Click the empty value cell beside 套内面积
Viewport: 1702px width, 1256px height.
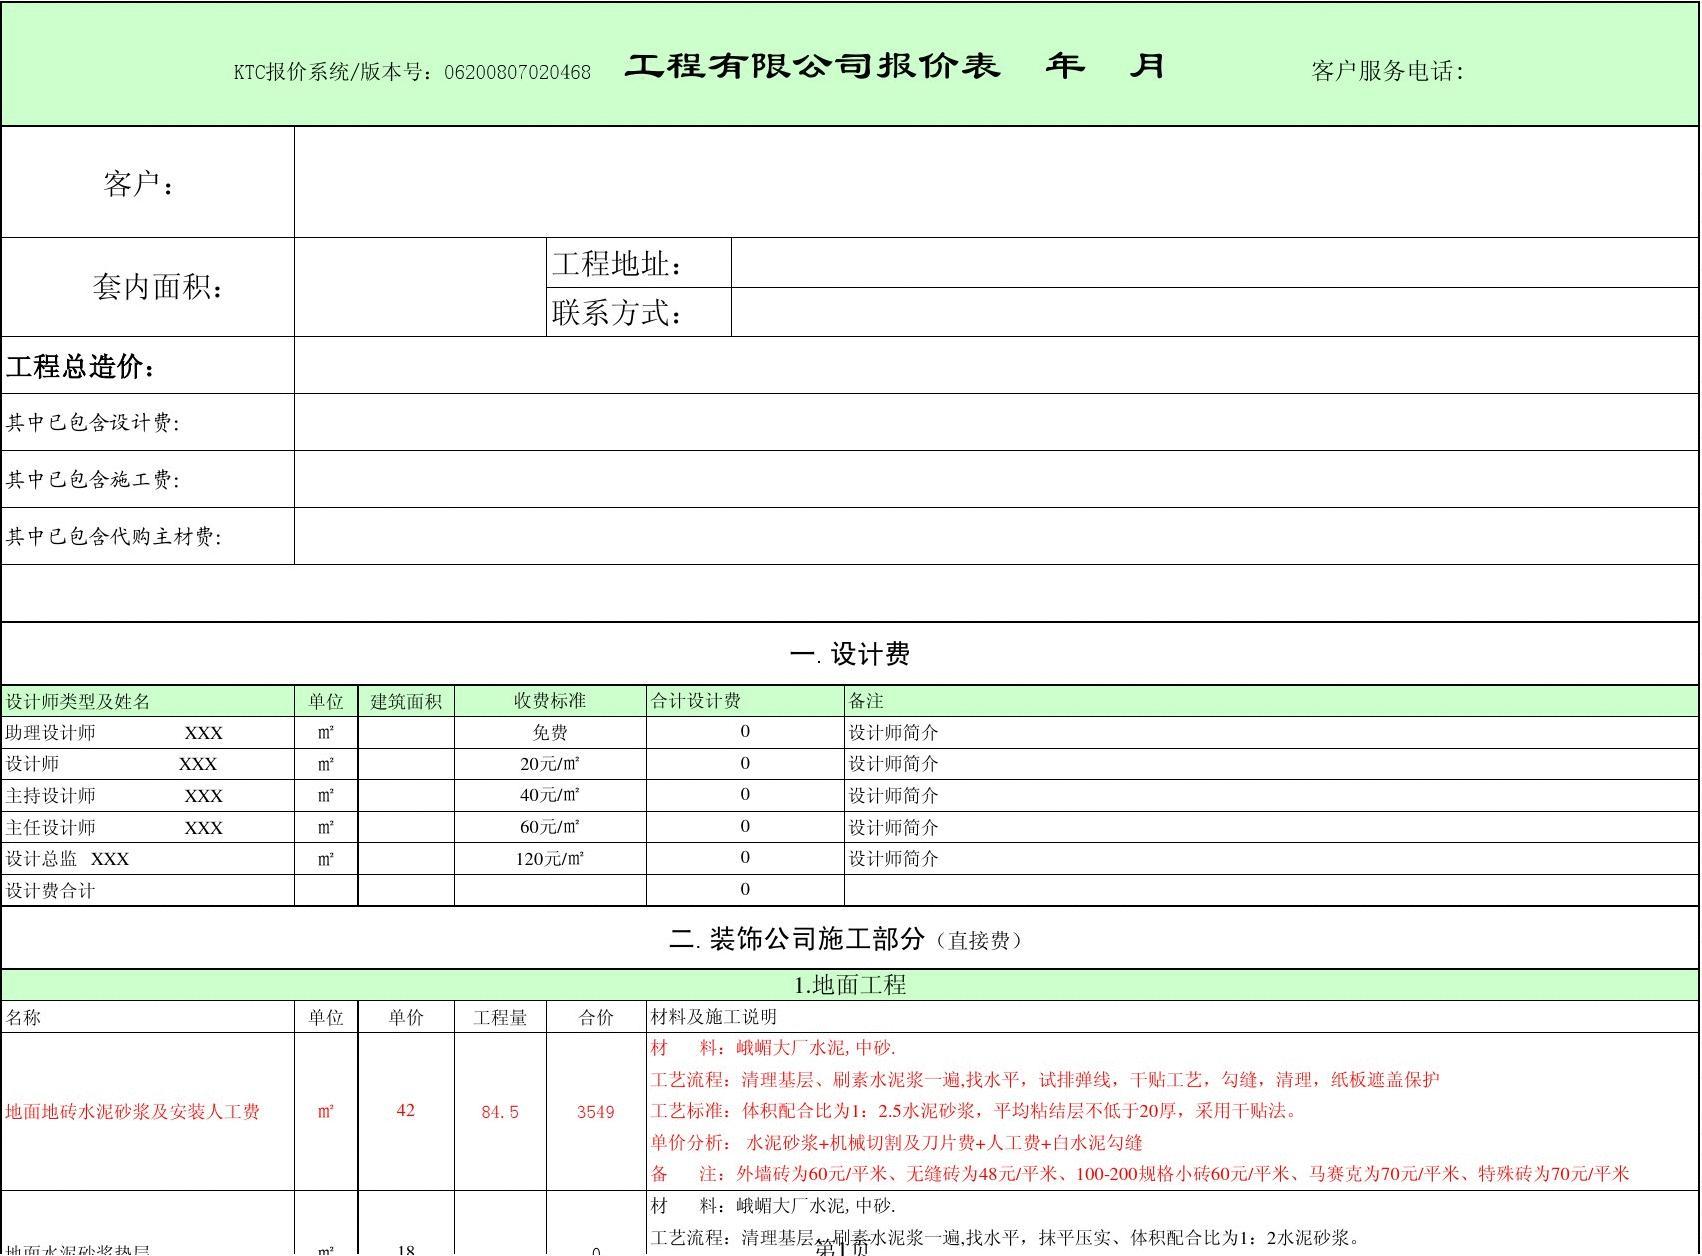point(420,287)
